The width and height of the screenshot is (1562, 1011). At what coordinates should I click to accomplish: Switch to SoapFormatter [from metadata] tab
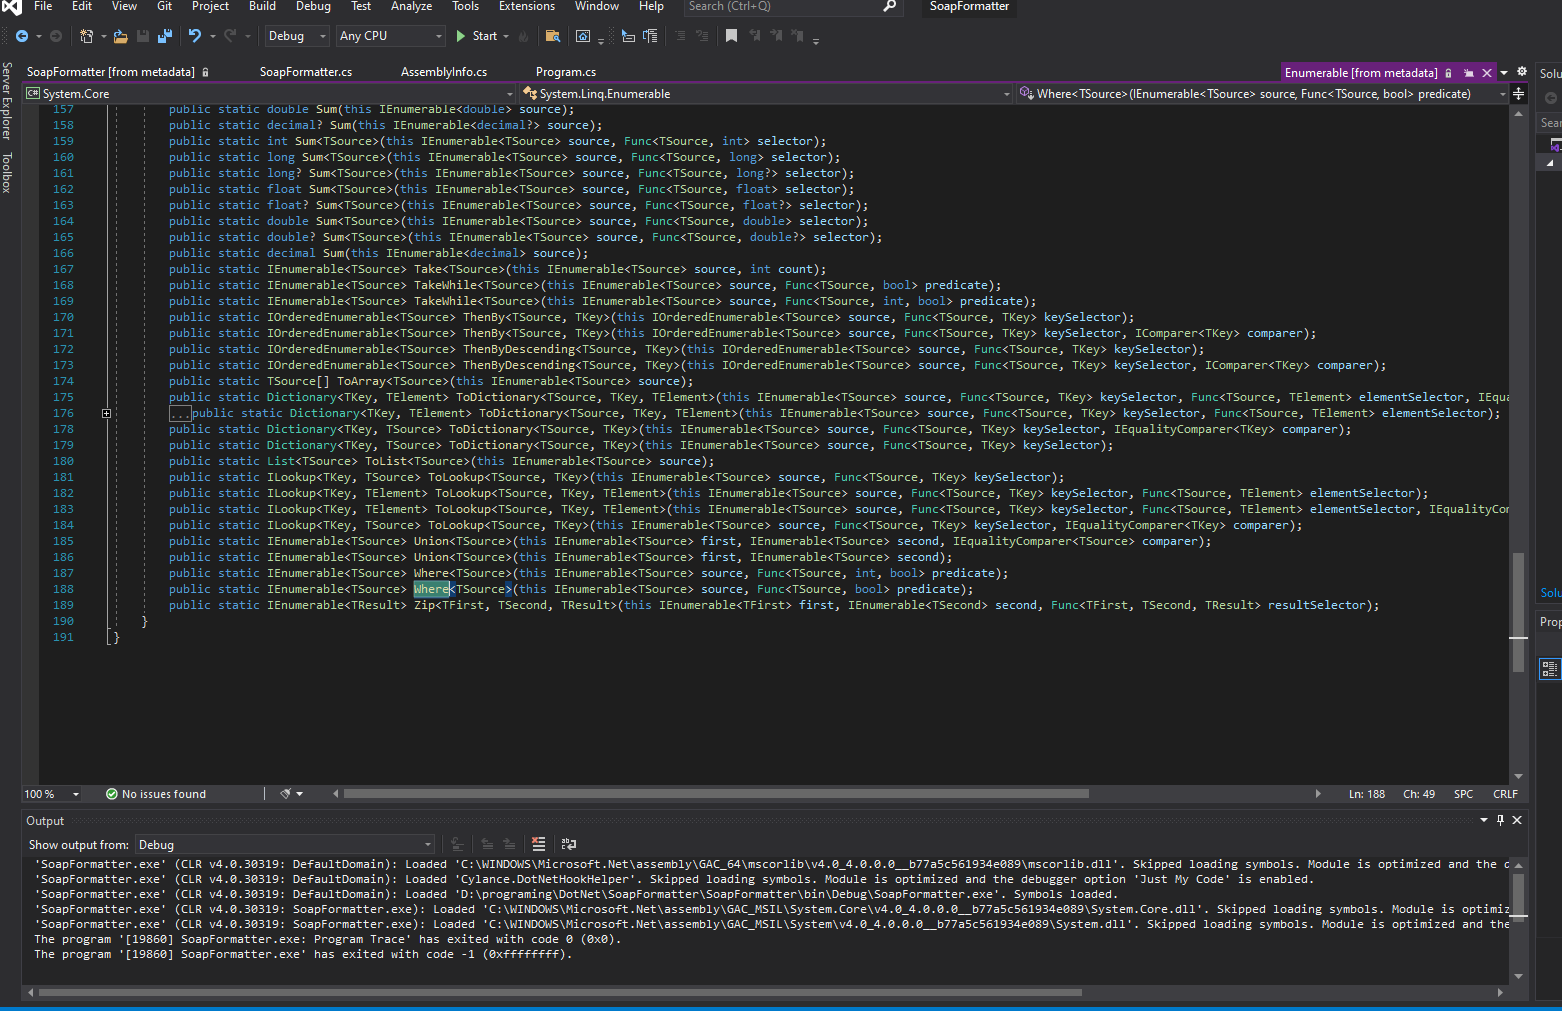(111, 72)
